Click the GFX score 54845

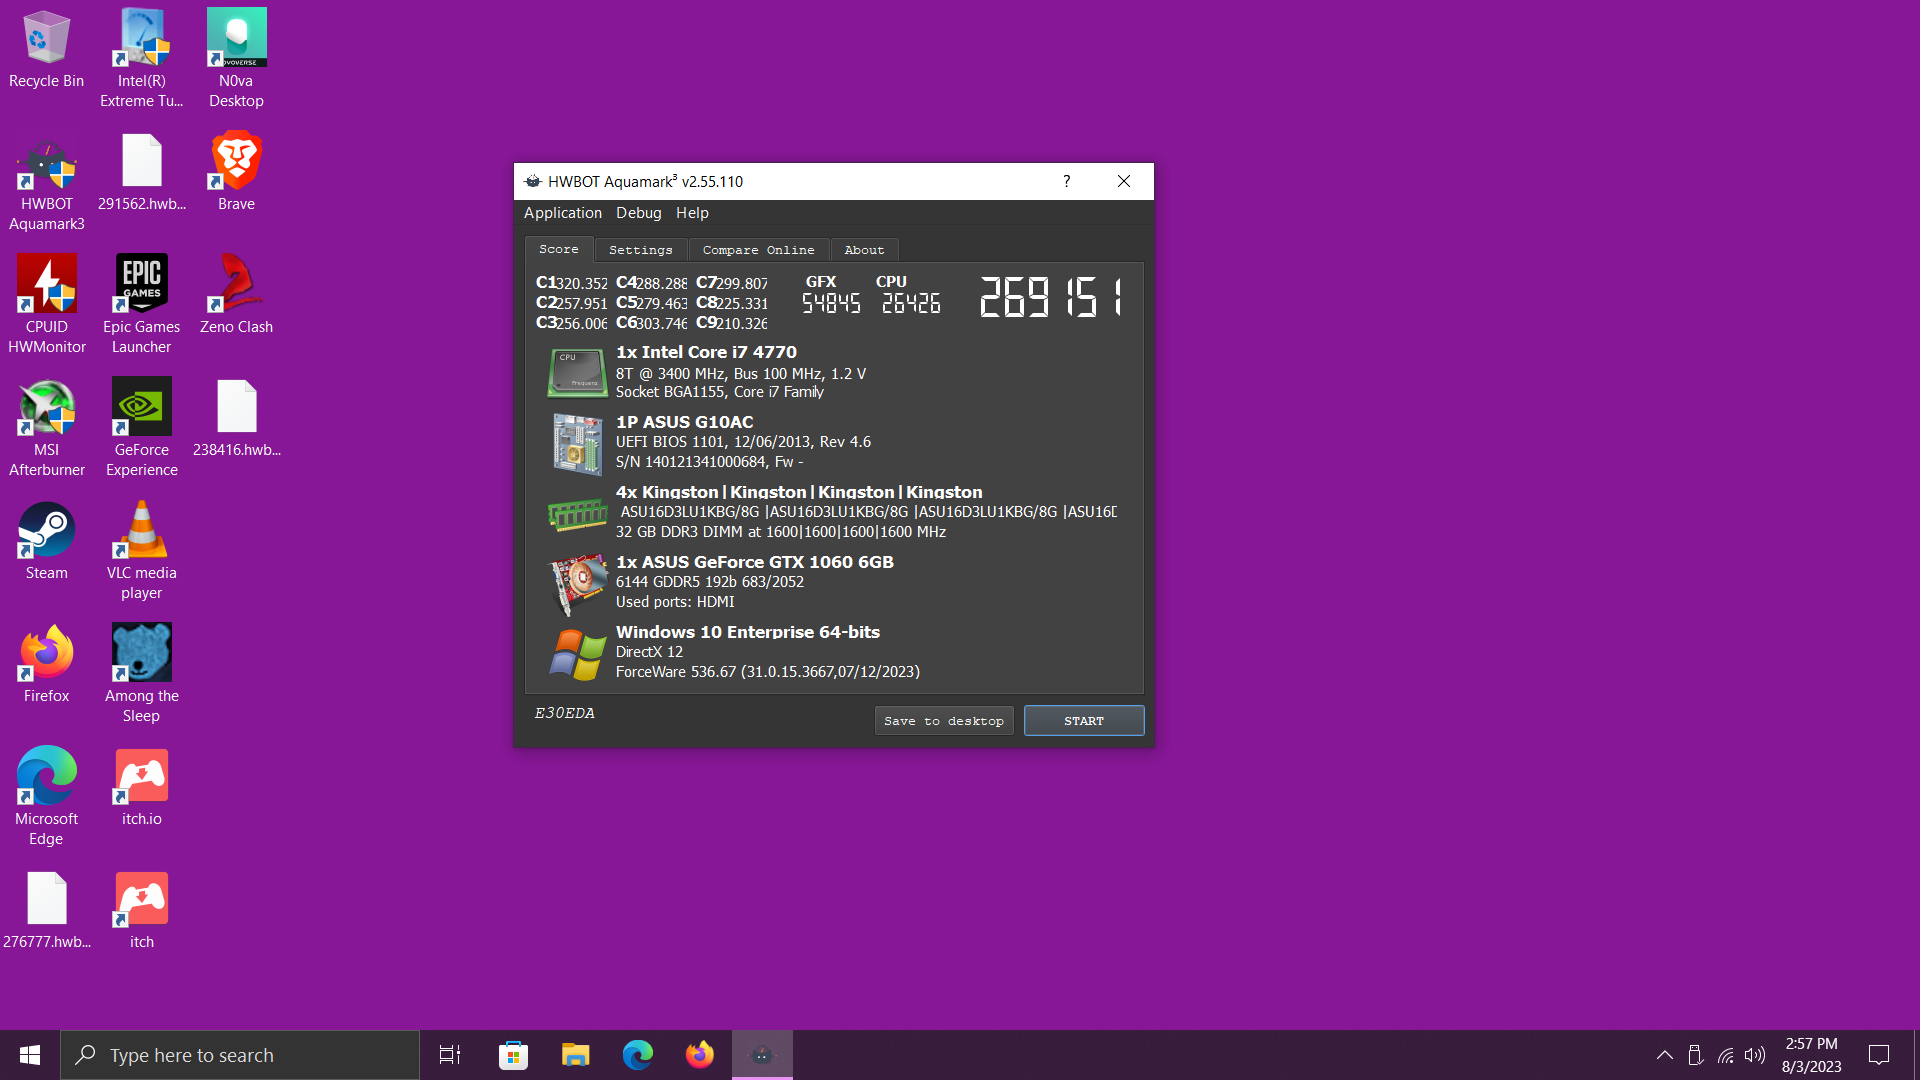[831, 303]
